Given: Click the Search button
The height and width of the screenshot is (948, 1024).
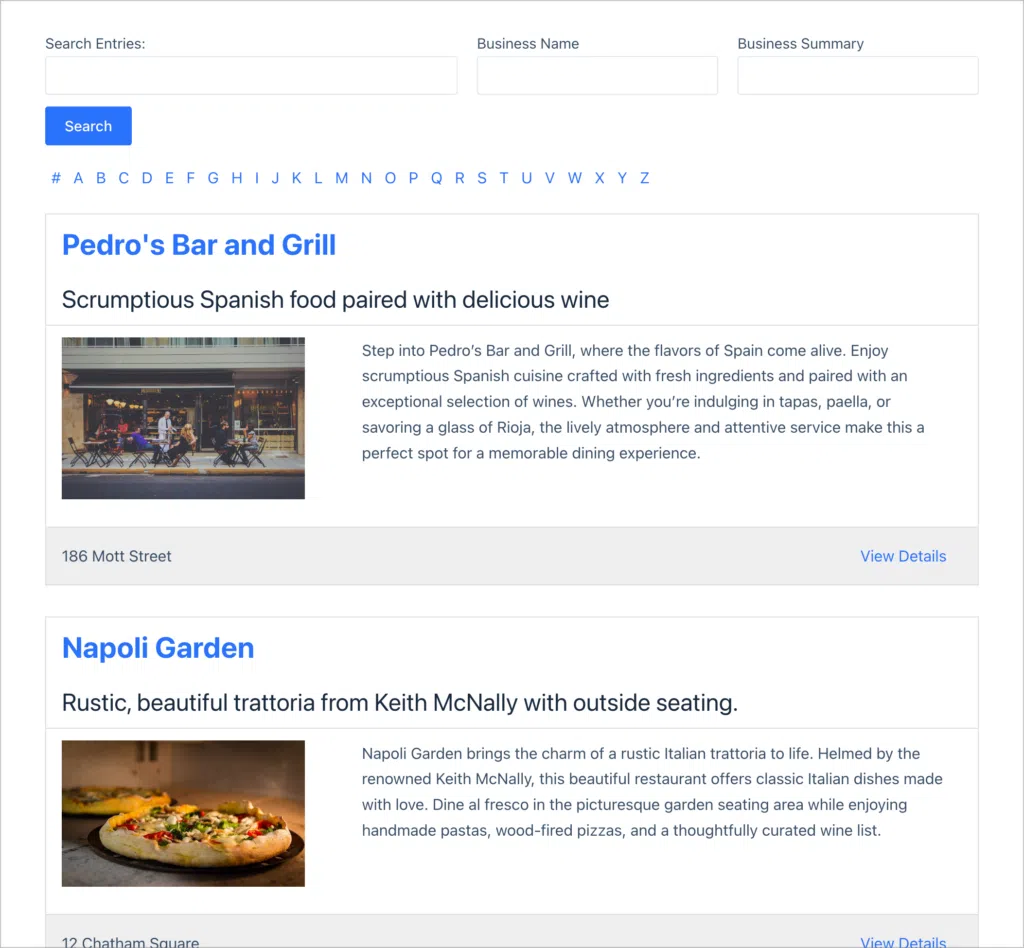Looking at the screenshot, I should (x=87, y=125).
